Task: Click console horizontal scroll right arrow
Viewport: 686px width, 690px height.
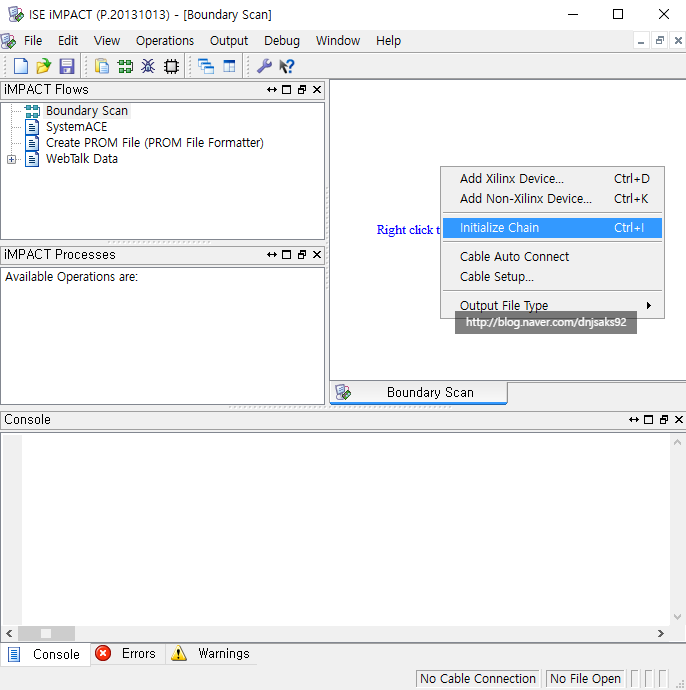Action: coord(660,634)
